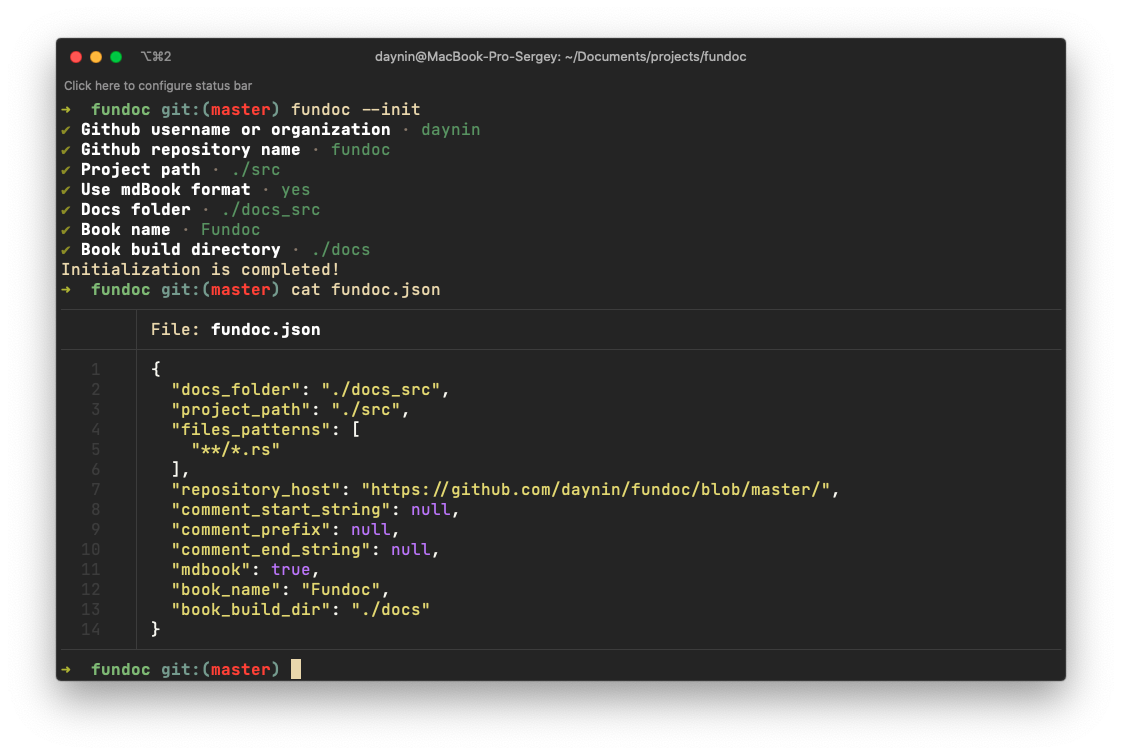This screenshot has height=755, width=1122.
Task: Click the checkmark beside Github username or organization
Action: point(66,130)
